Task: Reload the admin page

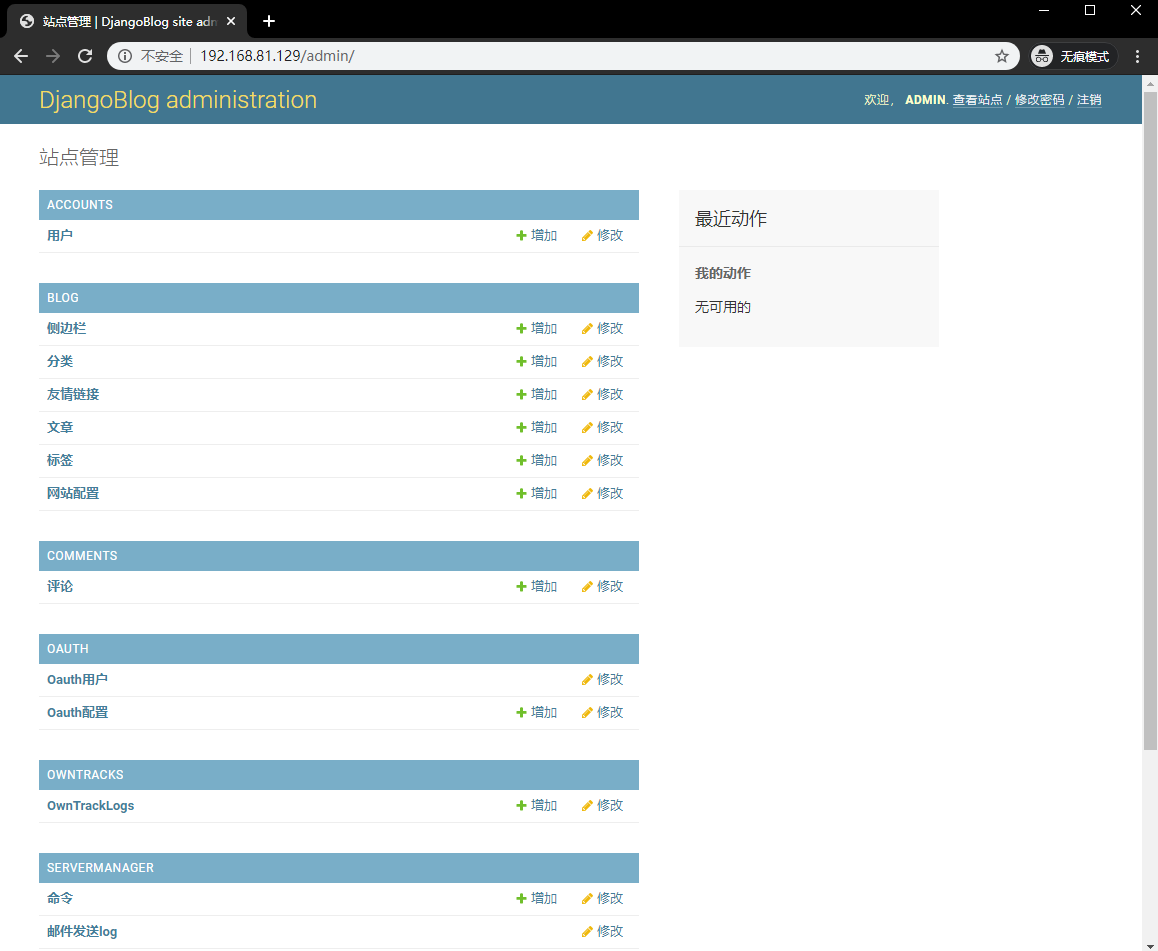Action: (x=85, y=56)
